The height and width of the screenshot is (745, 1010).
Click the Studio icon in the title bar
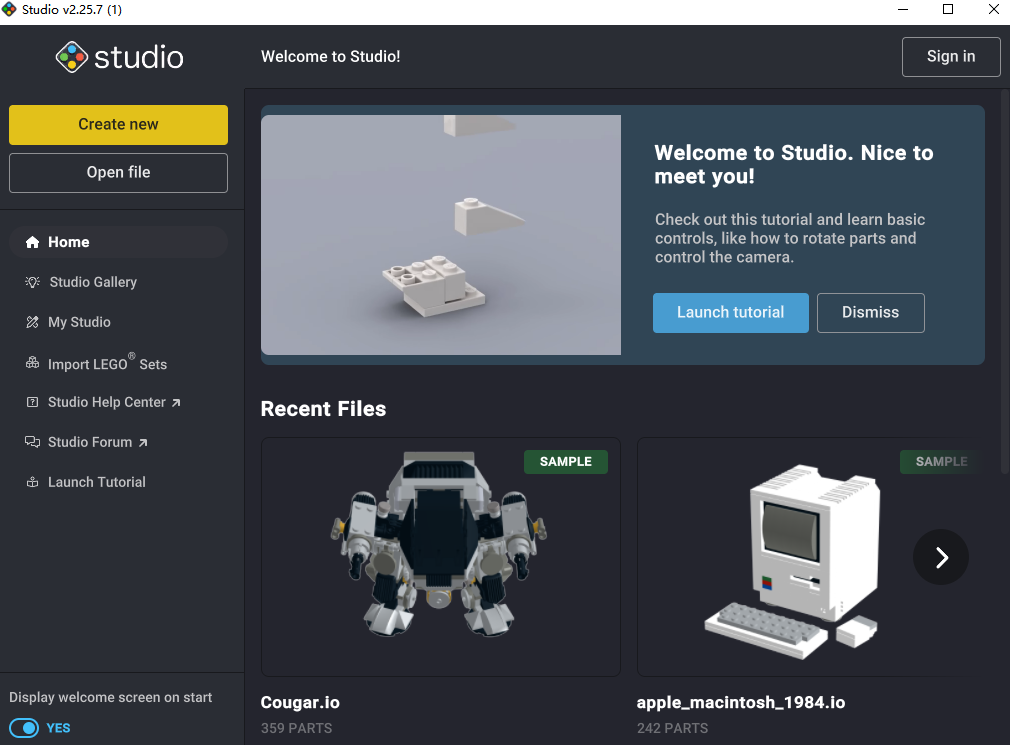point(12,9)
